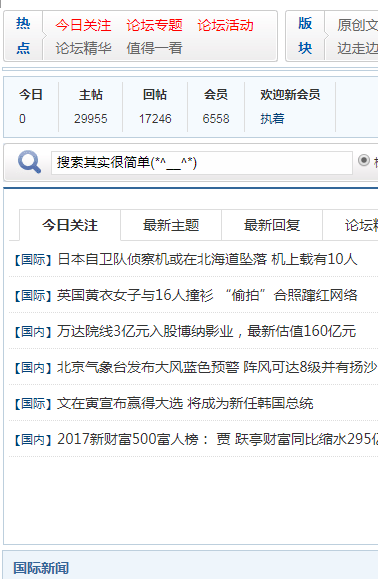The width and height of the screenshot is (378, 579).
Task: Click 【国际】 tag of 日本自卫队 post
Action: 33,260
